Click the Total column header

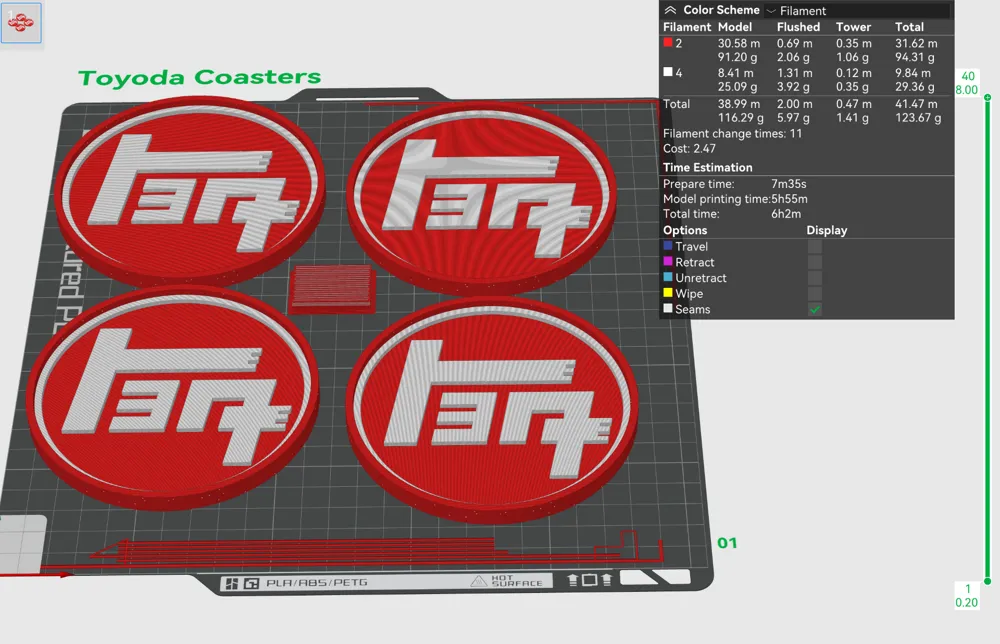click(909, 27)
